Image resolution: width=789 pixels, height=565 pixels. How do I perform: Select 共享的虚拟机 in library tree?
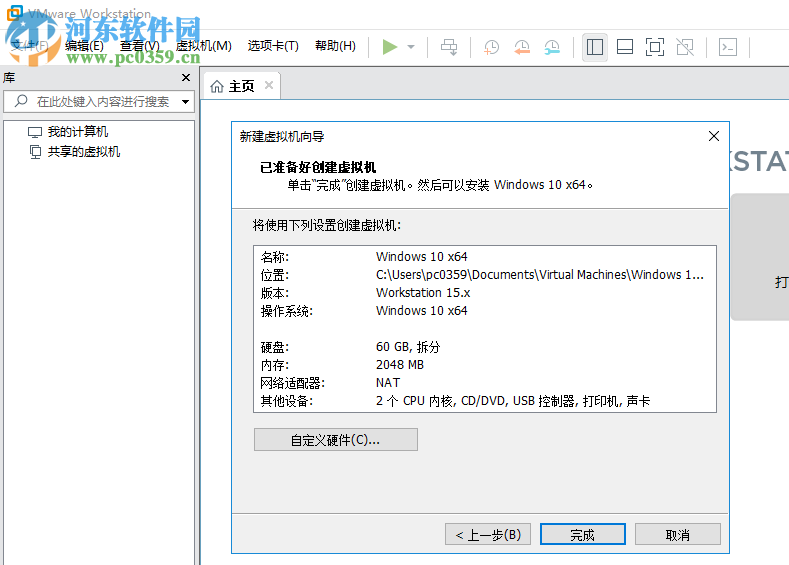tap(84, 152)
